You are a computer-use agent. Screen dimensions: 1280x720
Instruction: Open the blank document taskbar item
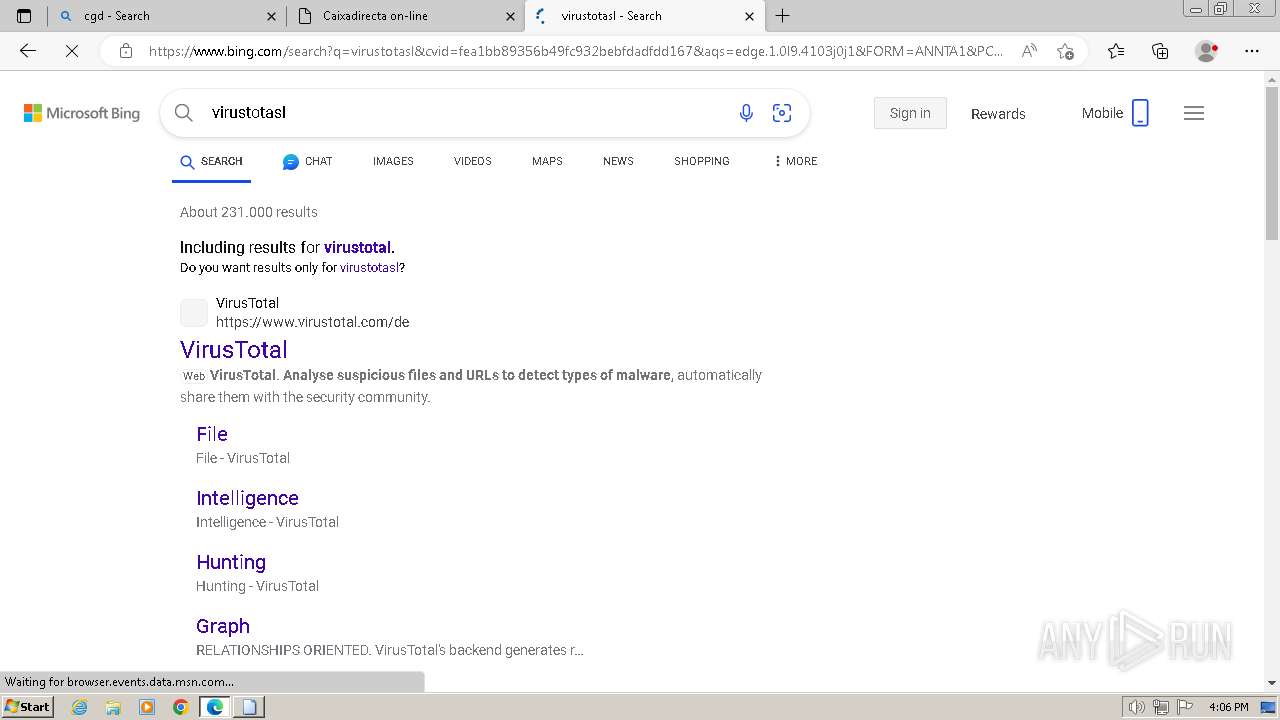pyautogui.click(x=249, y=707)
